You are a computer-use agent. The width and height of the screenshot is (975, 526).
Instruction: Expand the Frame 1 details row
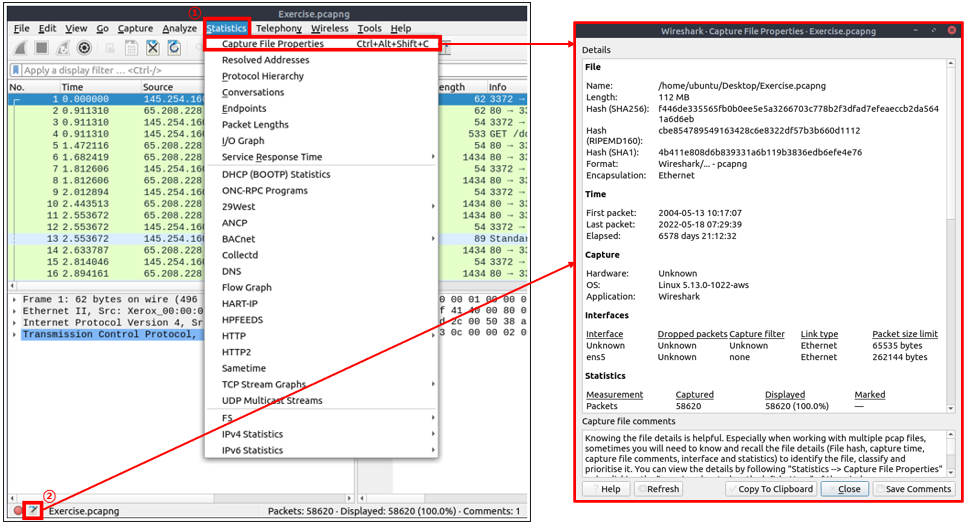[14, 300]
